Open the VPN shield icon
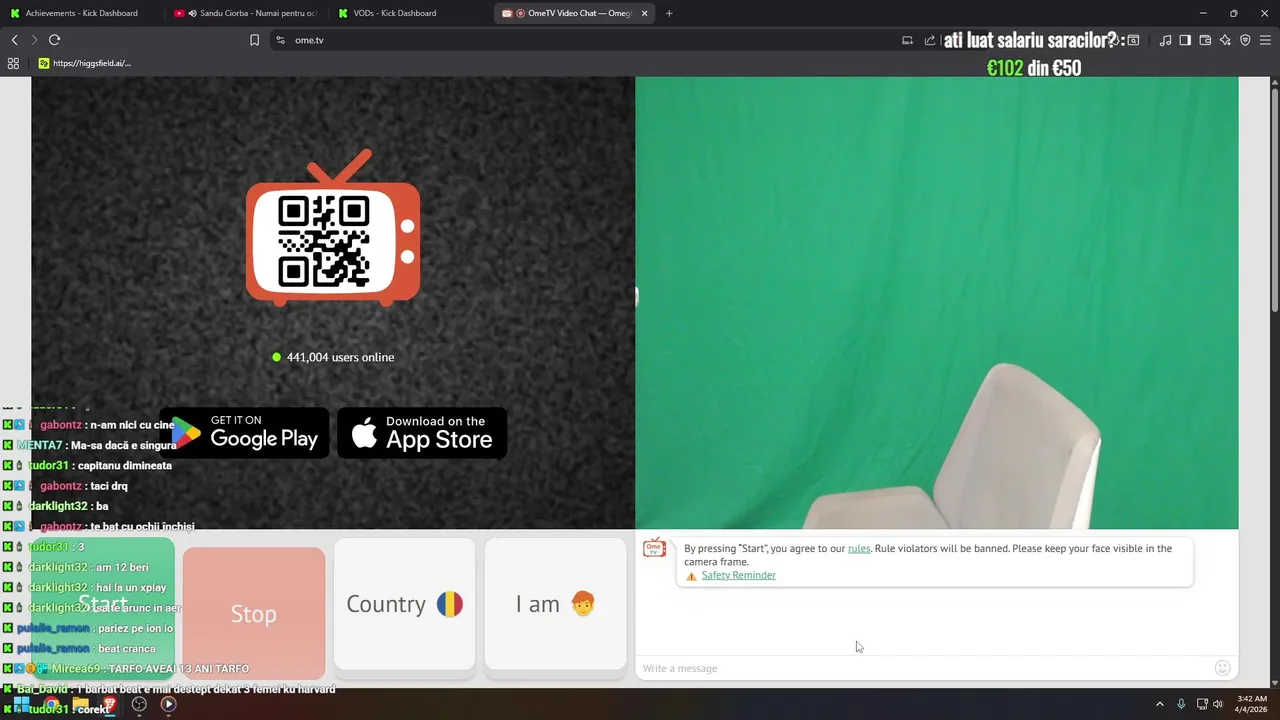Screen dimensions: 1280x720 click(x=1245, y=40)
